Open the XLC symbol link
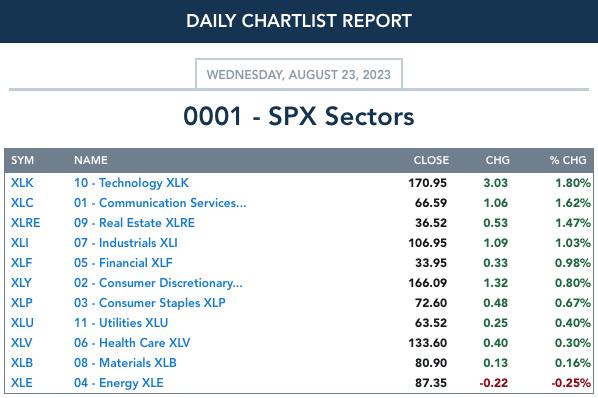Screen dimensions: 598x398 tap(22, 203)
